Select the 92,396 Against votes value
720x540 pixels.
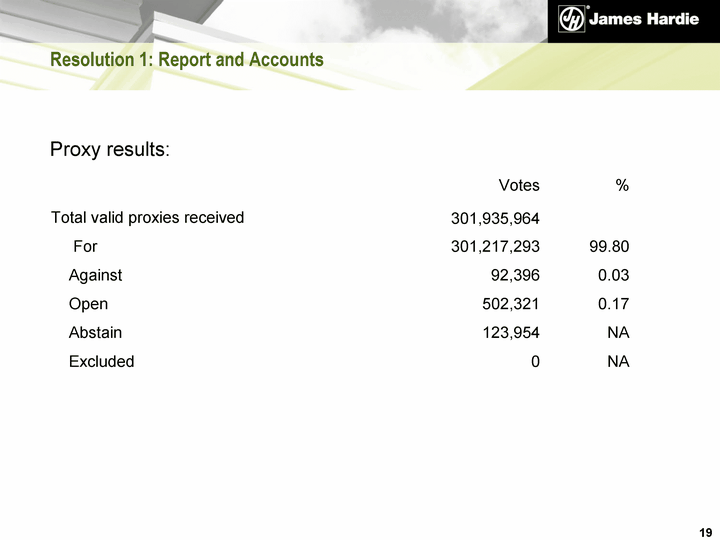511,275
